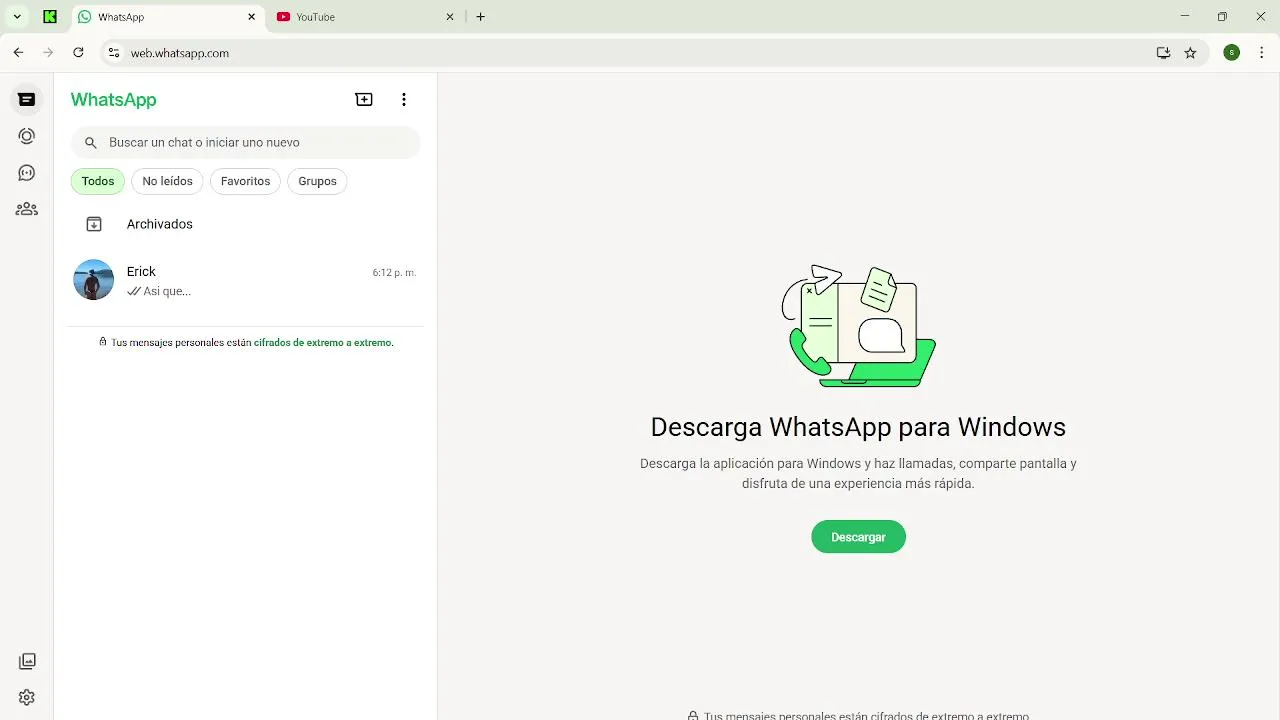Start a new chat with plus icon
Screen dimensions: 1280x720
pyautogui.click(x=364, y=99)
